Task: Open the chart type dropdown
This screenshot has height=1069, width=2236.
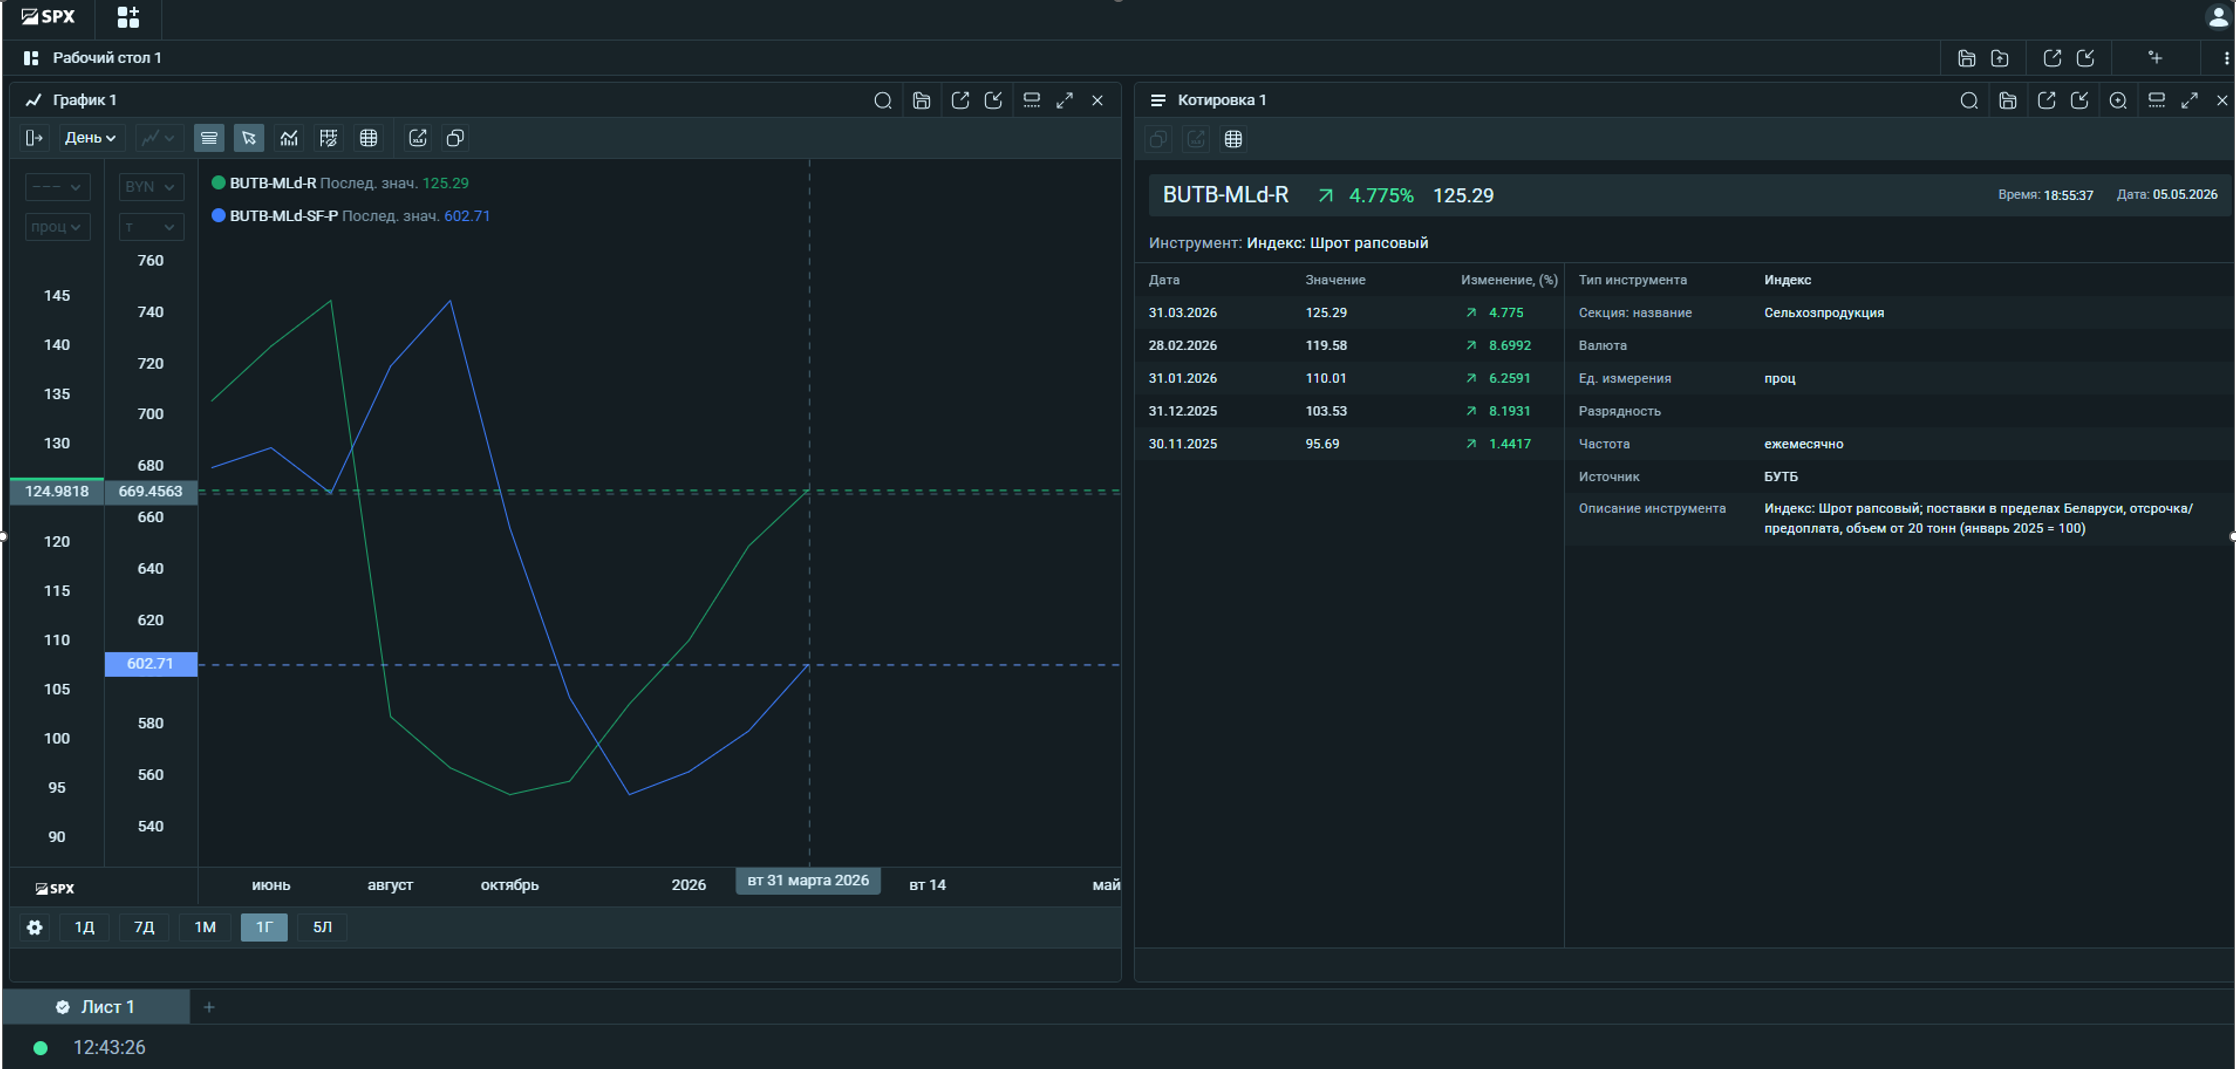Action: click(158, 138)
